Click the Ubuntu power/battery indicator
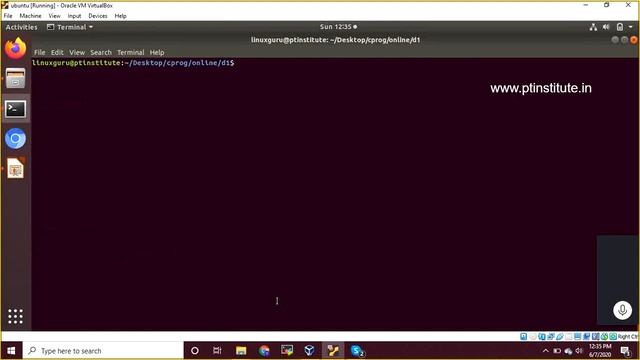 [620, 27]
